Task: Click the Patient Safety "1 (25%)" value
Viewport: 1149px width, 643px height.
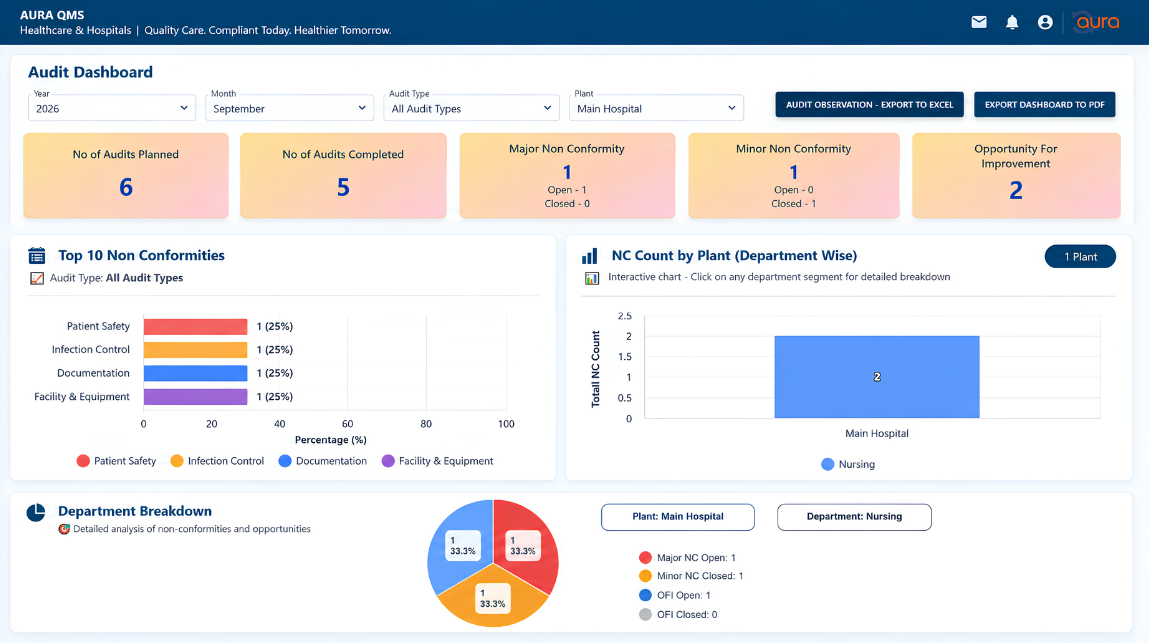Action: click(x=275, y=326)
